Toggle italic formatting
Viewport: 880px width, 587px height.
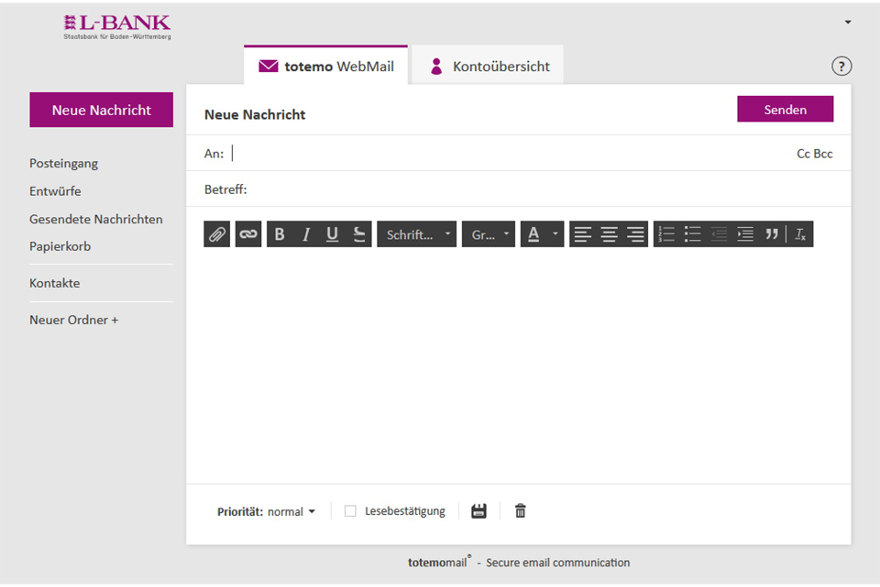pos(306,234)
